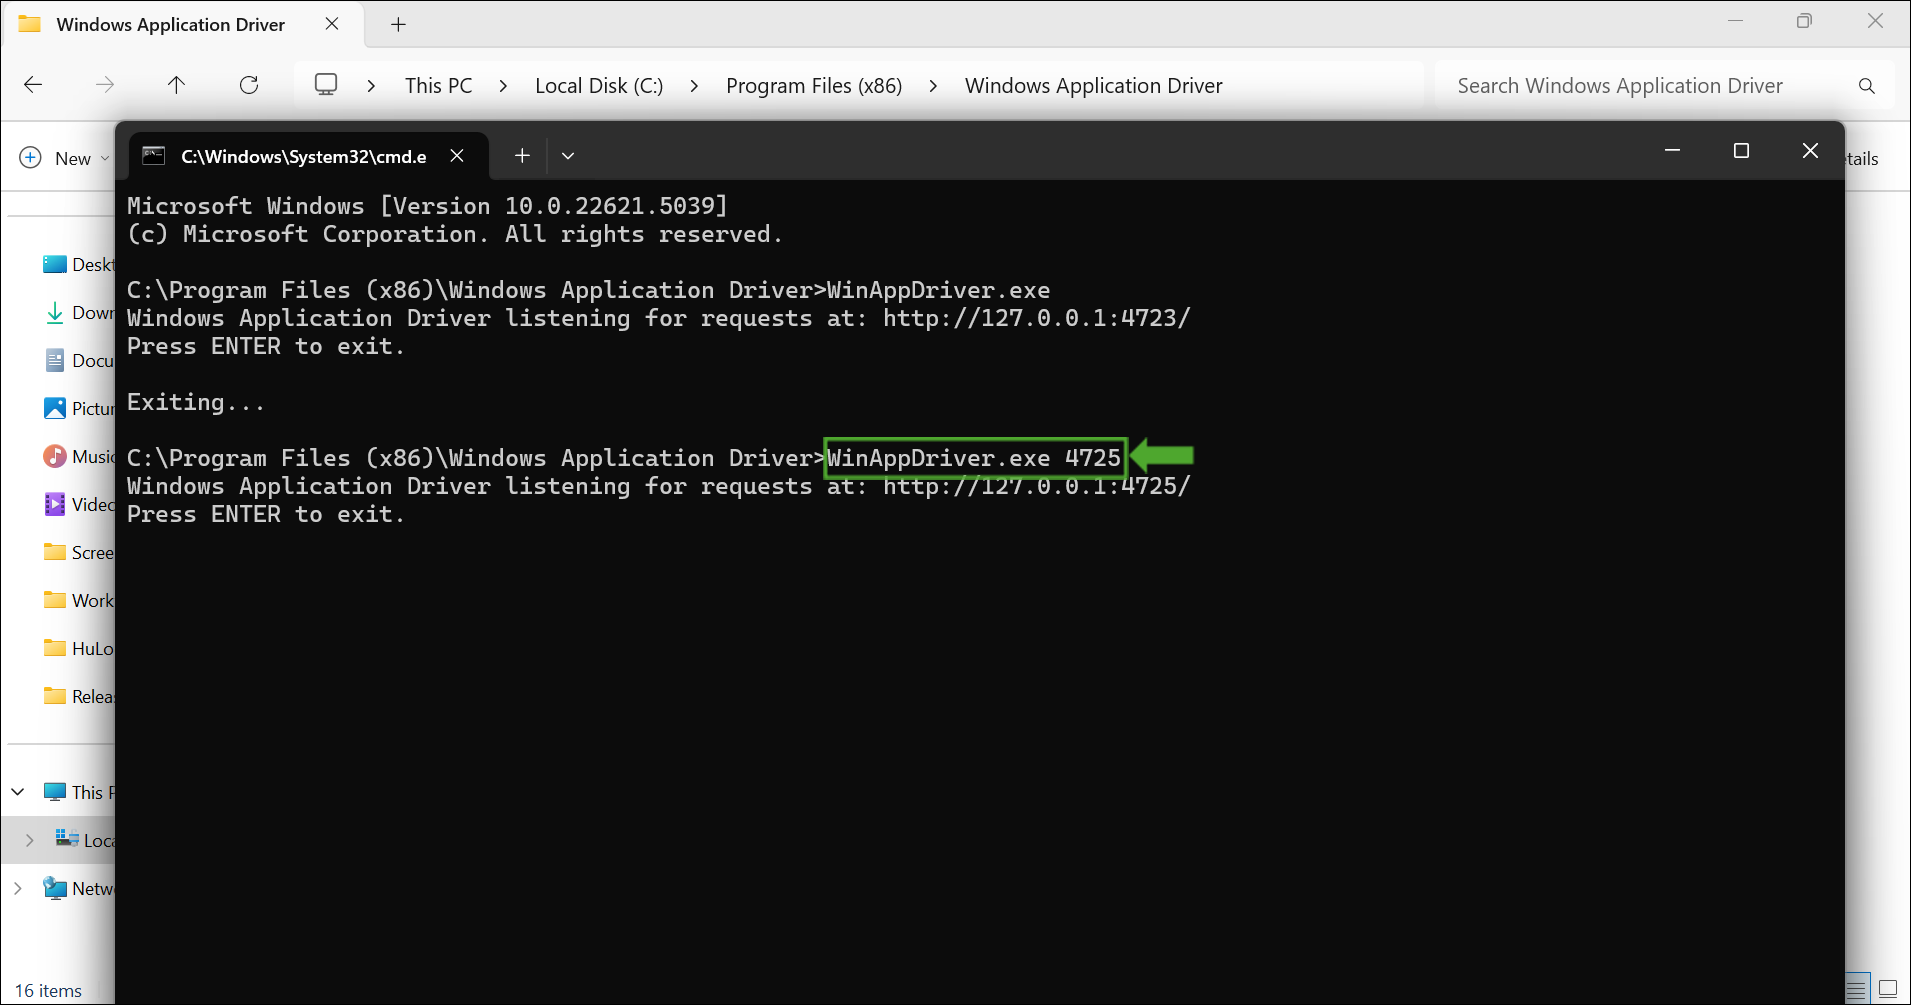Open Downloads from the sidebar
Image resolution: width=1911 pixels, height=1005 pixels.
(80, 313)
